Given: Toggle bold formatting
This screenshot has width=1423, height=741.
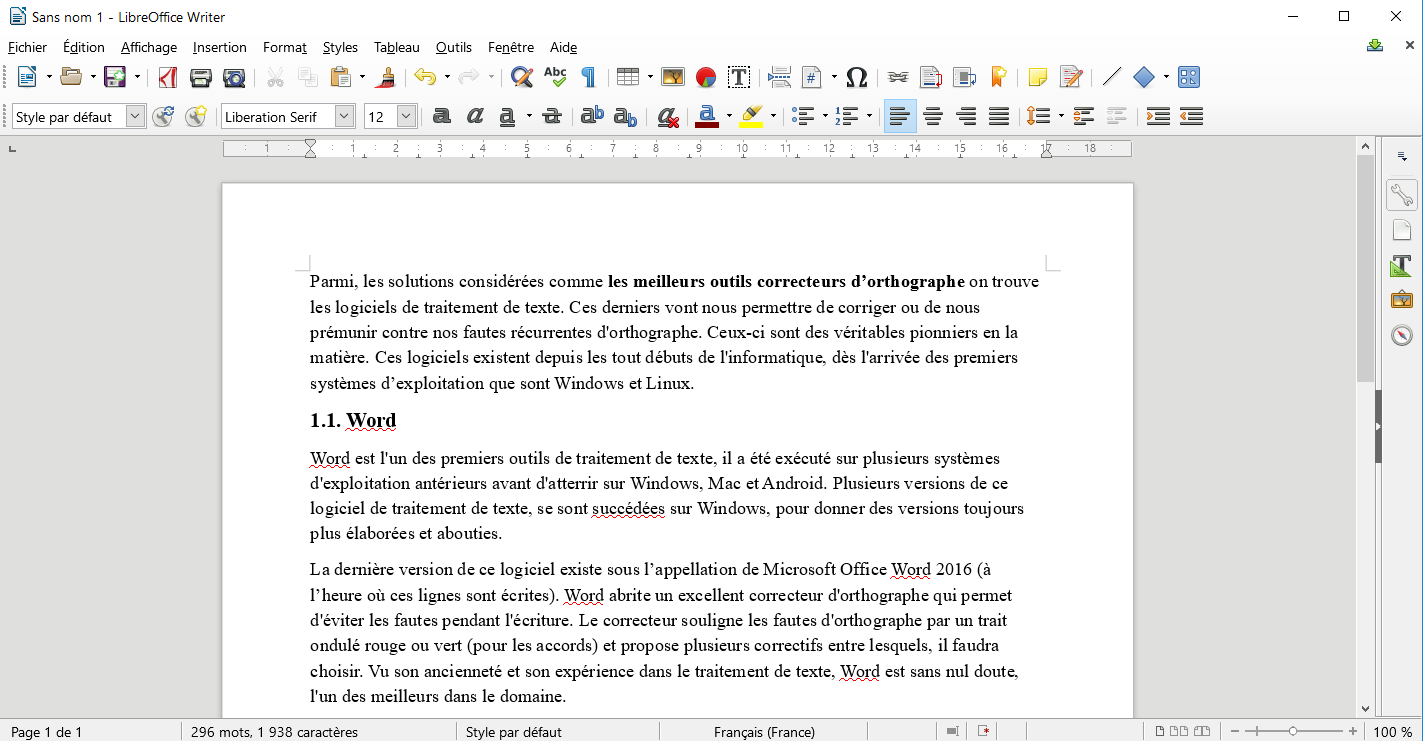Looking at the screenshot, I should (x=441, y=117).
